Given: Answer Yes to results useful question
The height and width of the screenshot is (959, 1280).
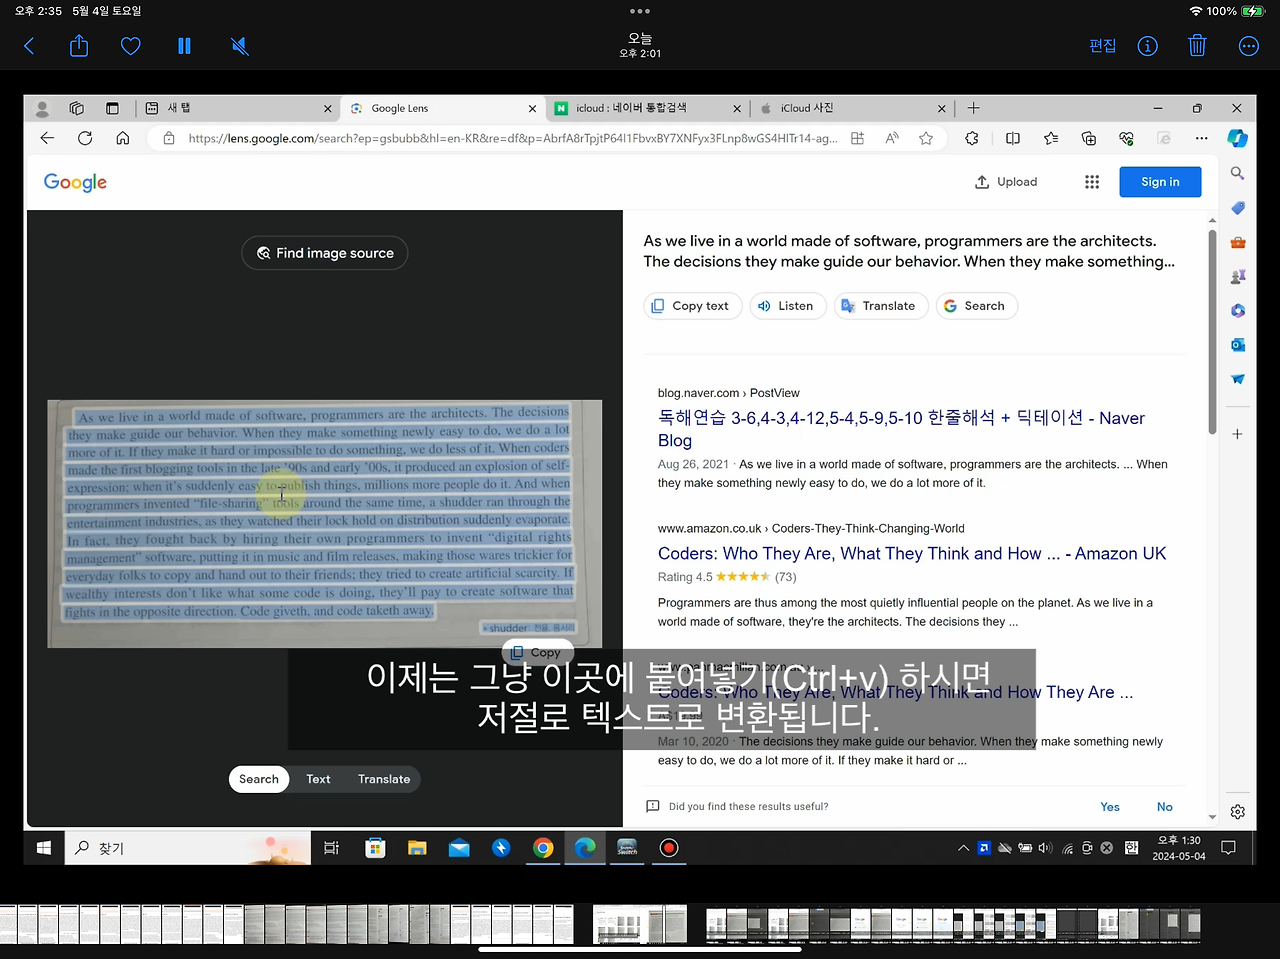Looking at the screenshot, I should click(x=1110, y=807).
